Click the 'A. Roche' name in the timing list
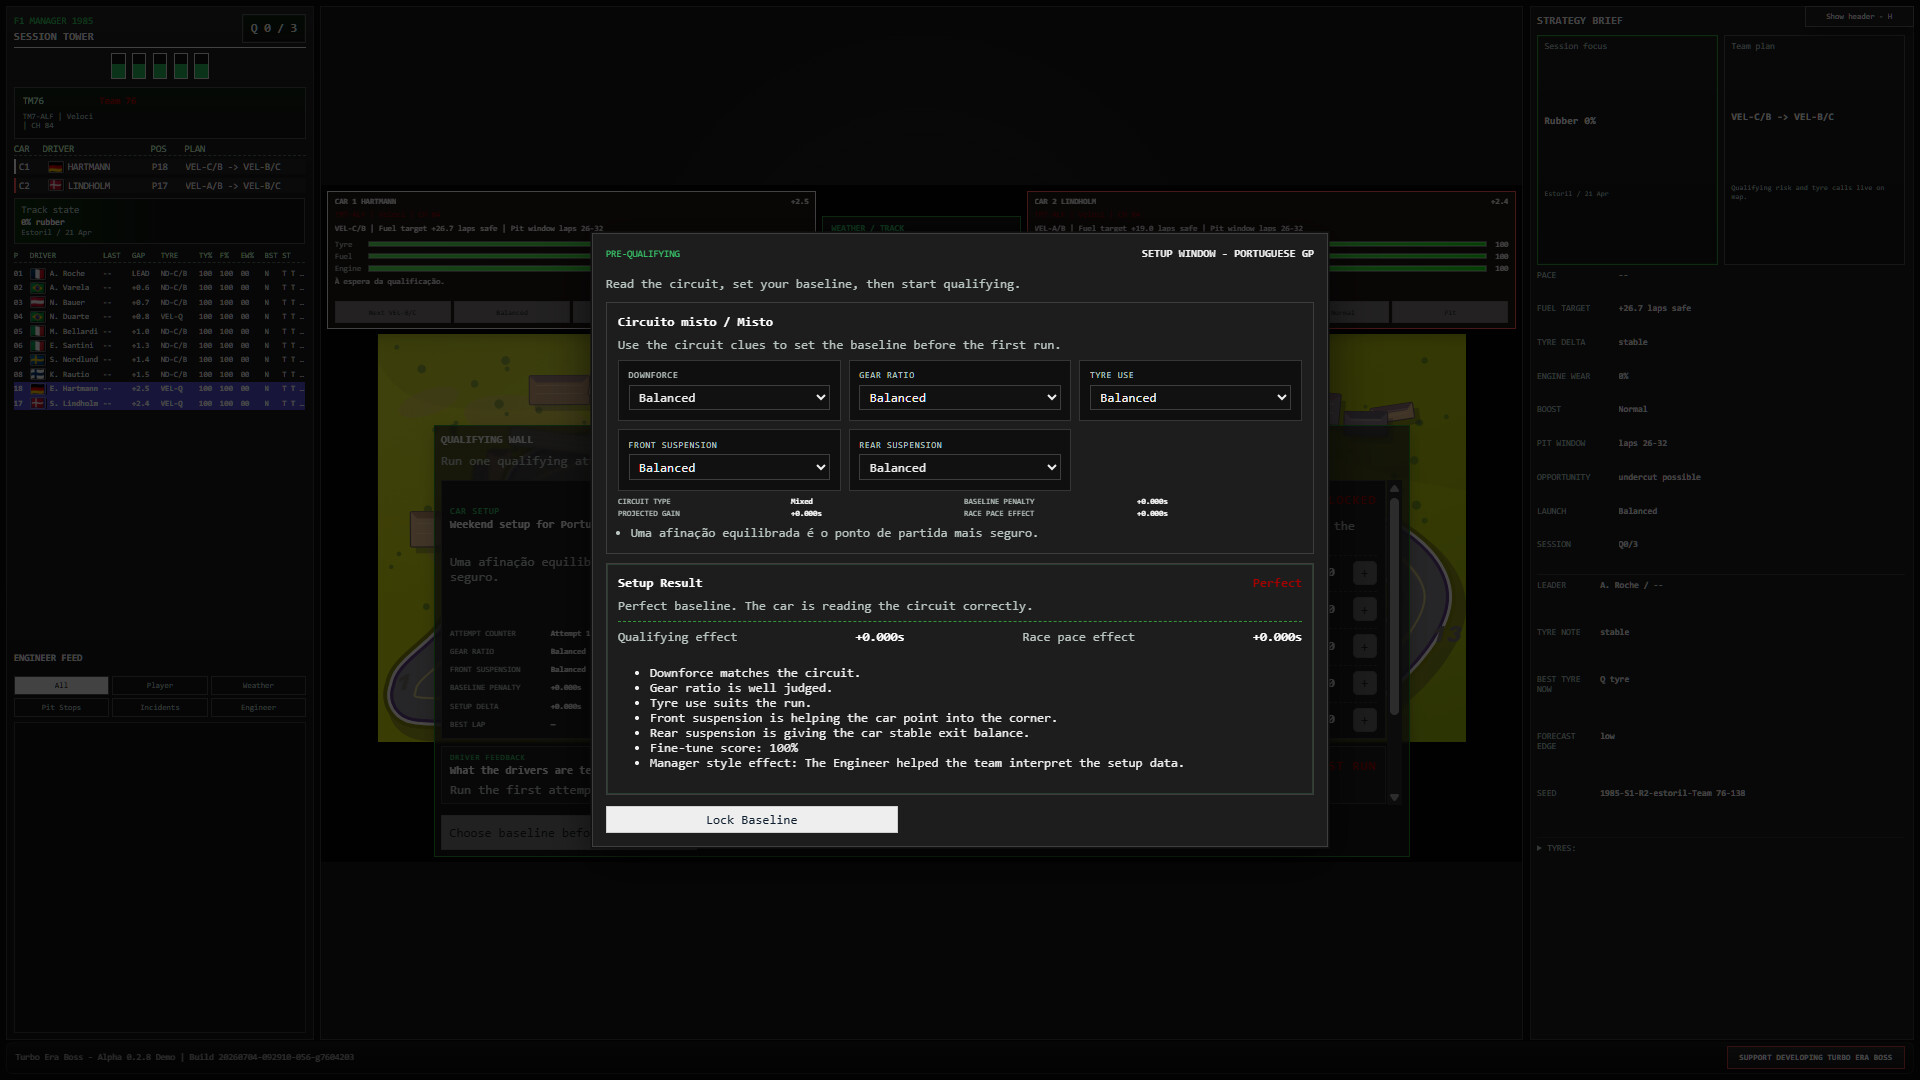Screen dimensions: 1920x1080 [x=67, y=273]
